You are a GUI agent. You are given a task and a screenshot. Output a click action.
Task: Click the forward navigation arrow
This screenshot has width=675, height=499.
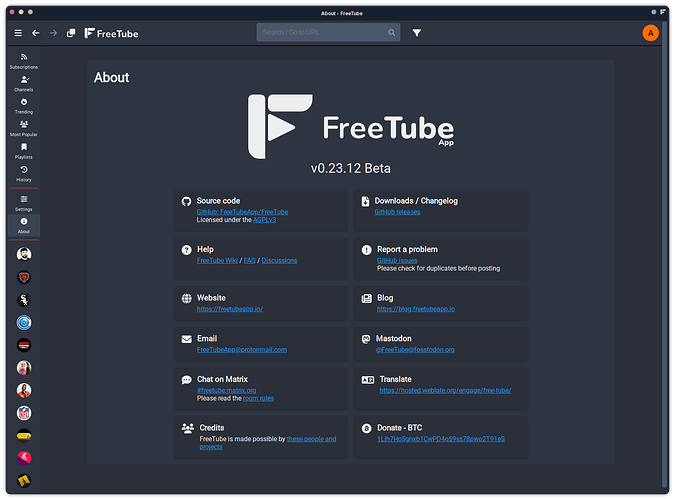[x=53, y=33]
